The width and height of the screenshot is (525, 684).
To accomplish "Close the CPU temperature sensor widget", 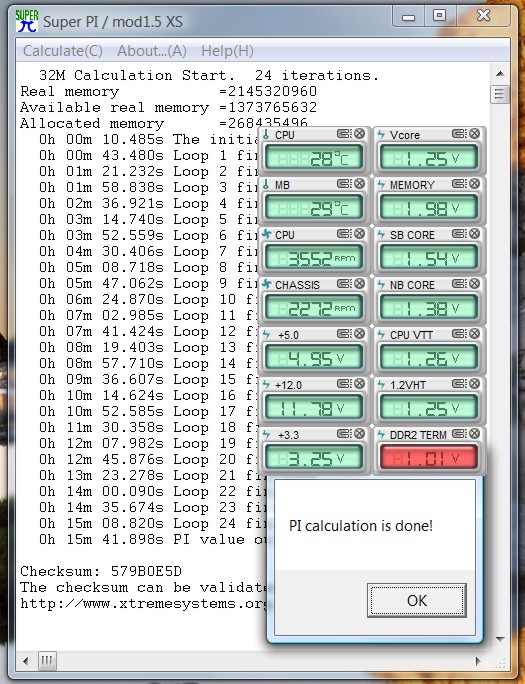I will tap(359, 134).
